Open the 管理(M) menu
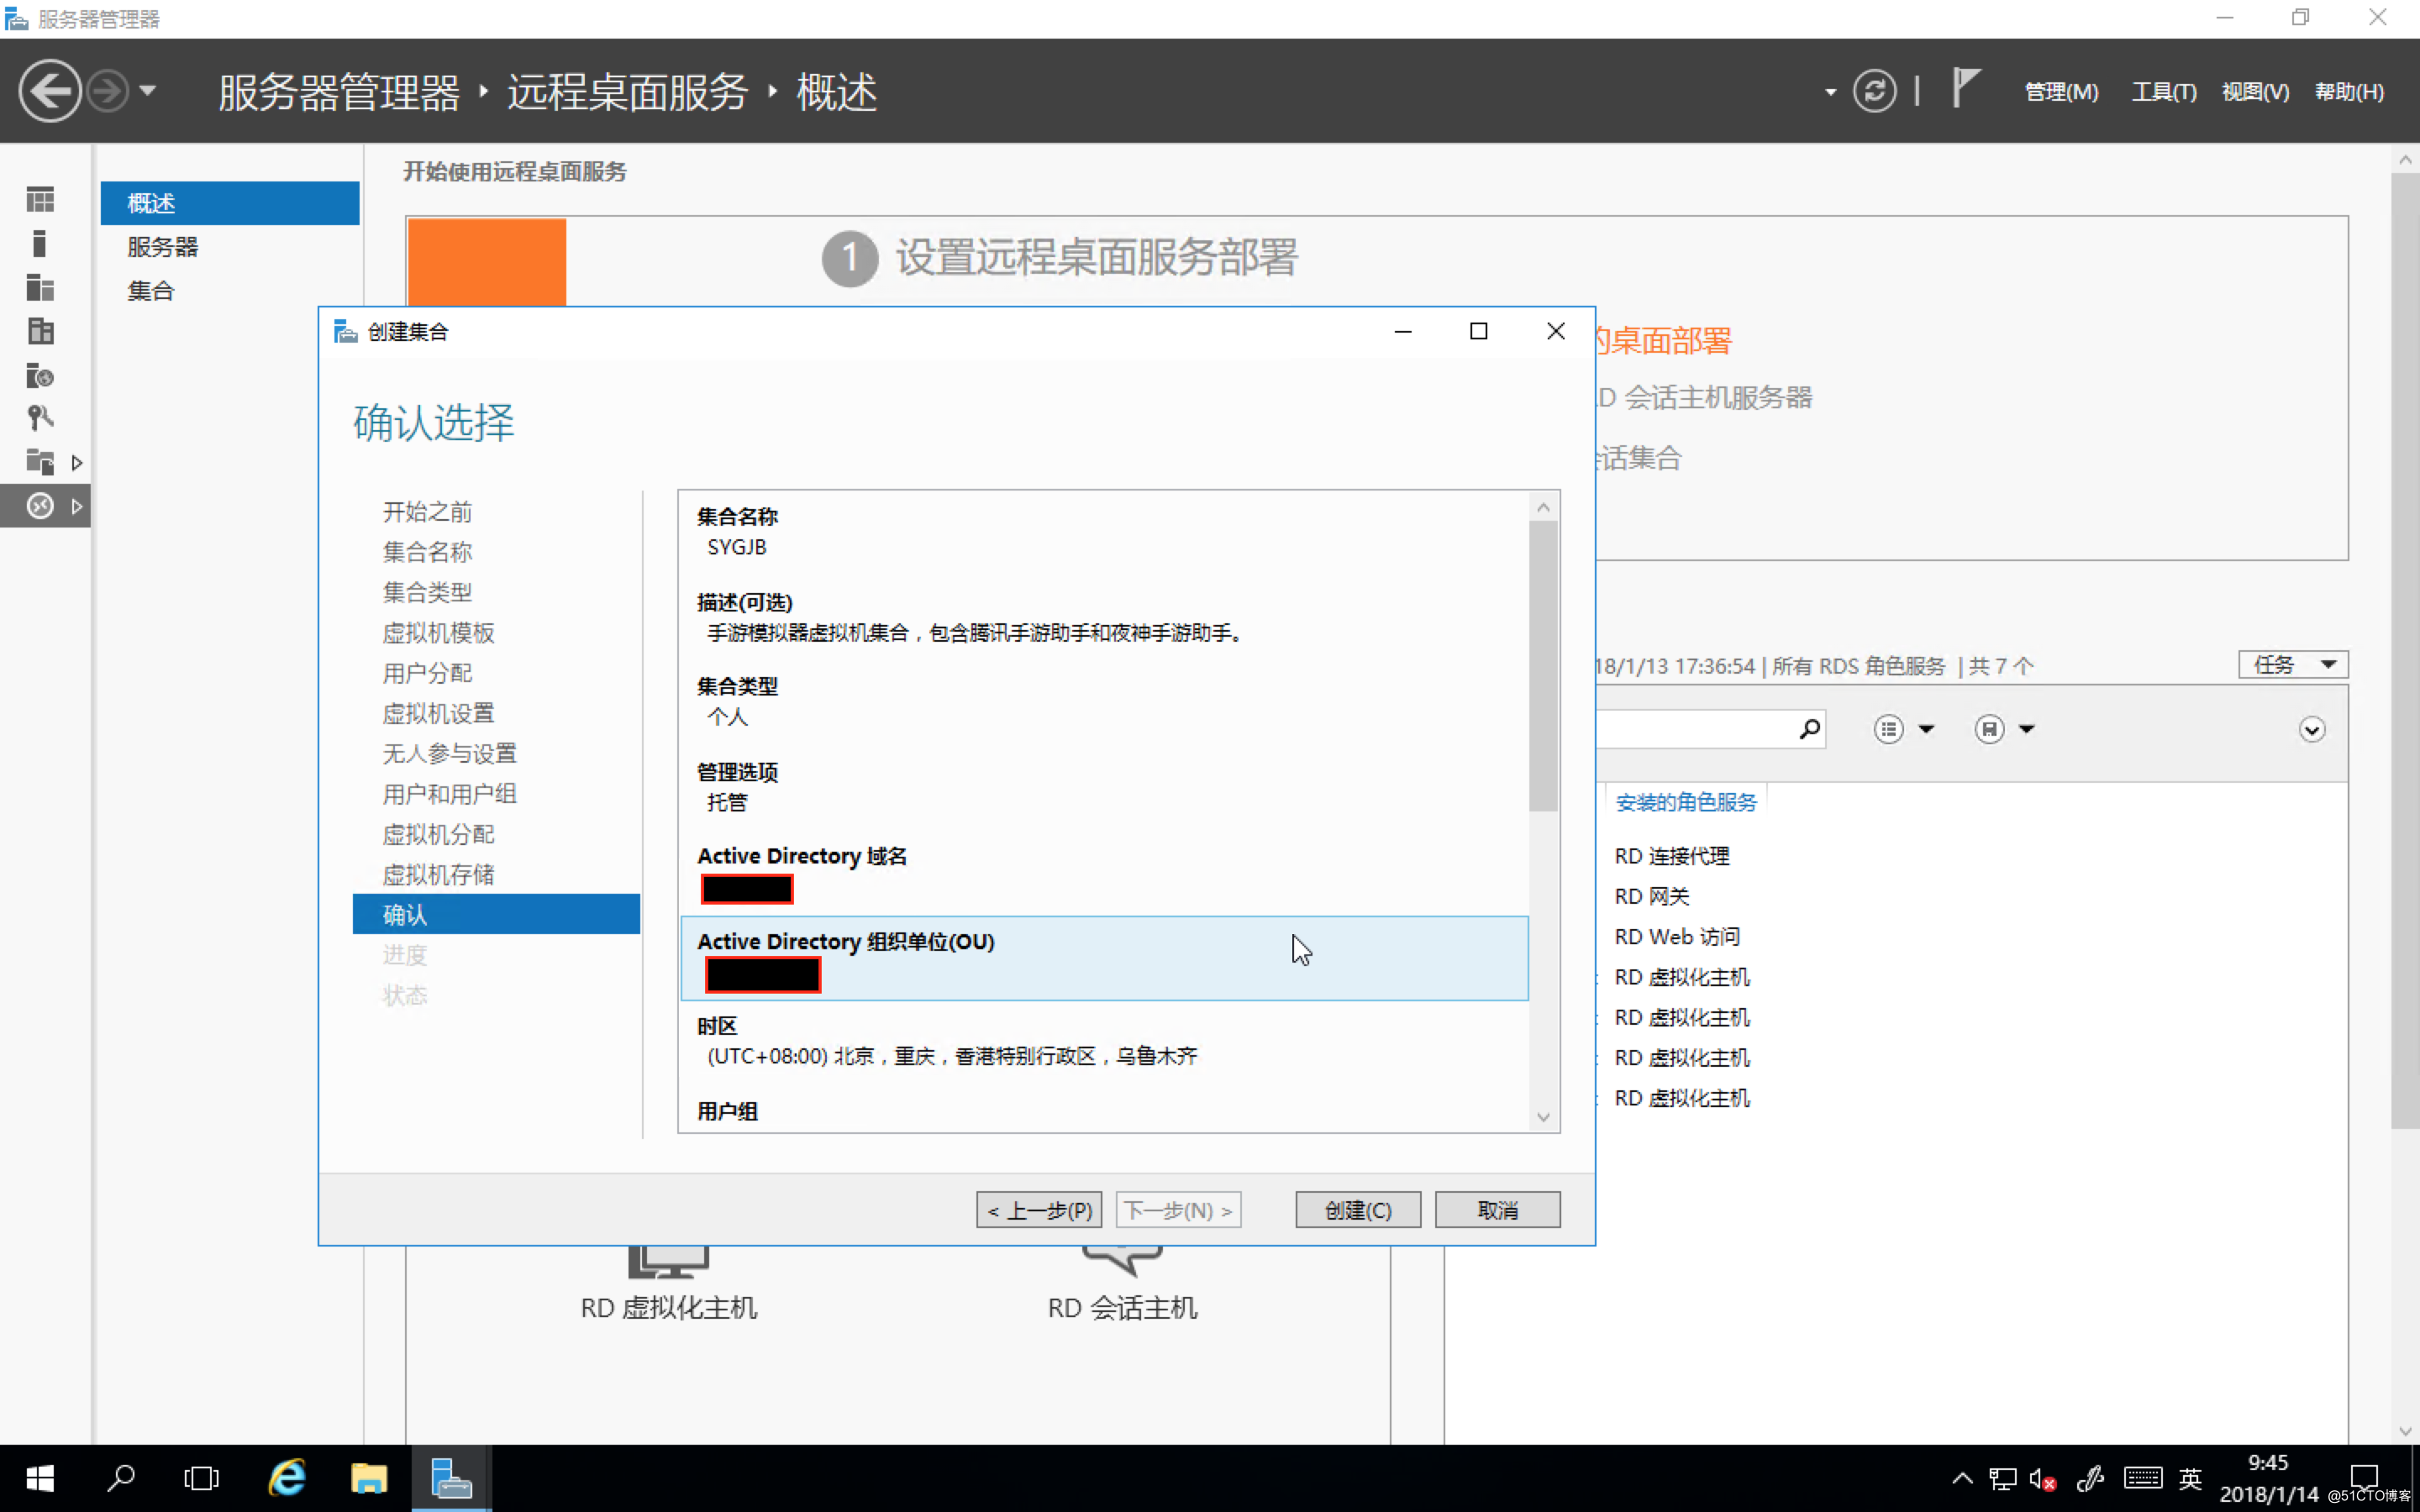2420x1512 pixels. pos(2061,92)
